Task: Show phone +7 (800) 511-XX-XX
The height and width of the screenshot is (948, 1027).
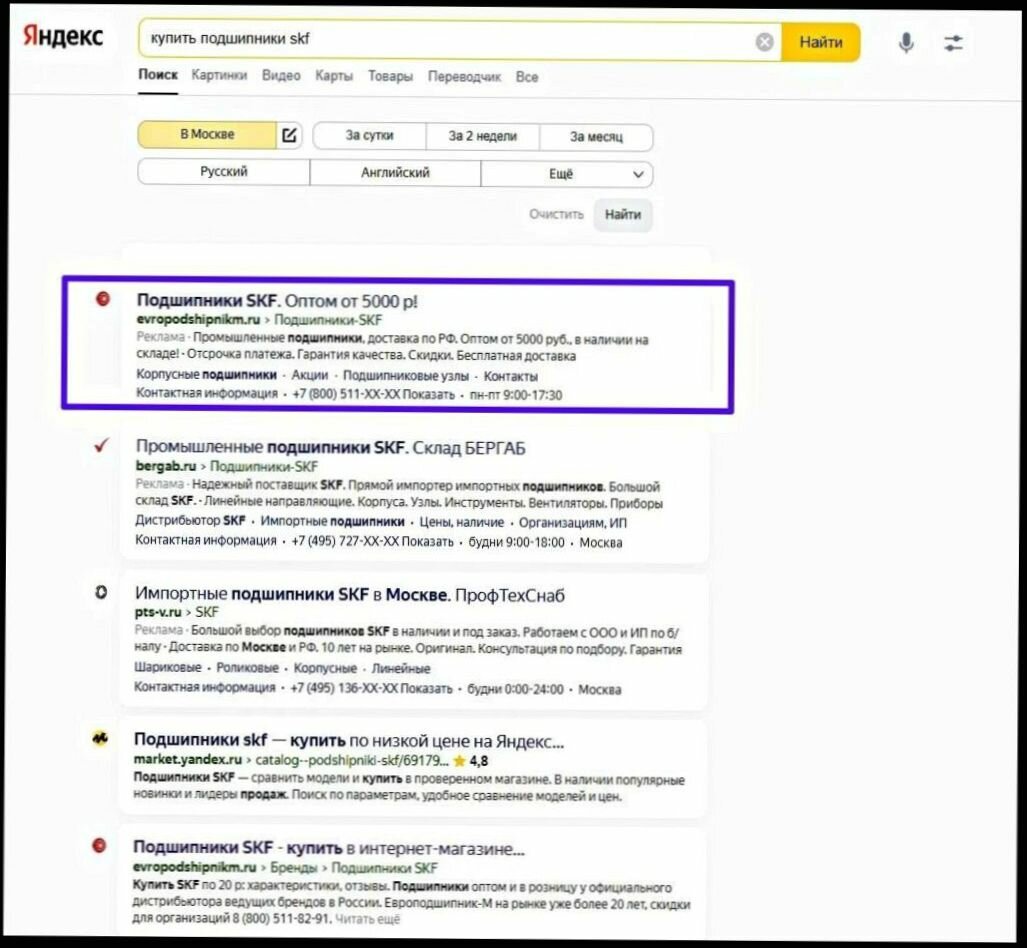Action: 373,394
